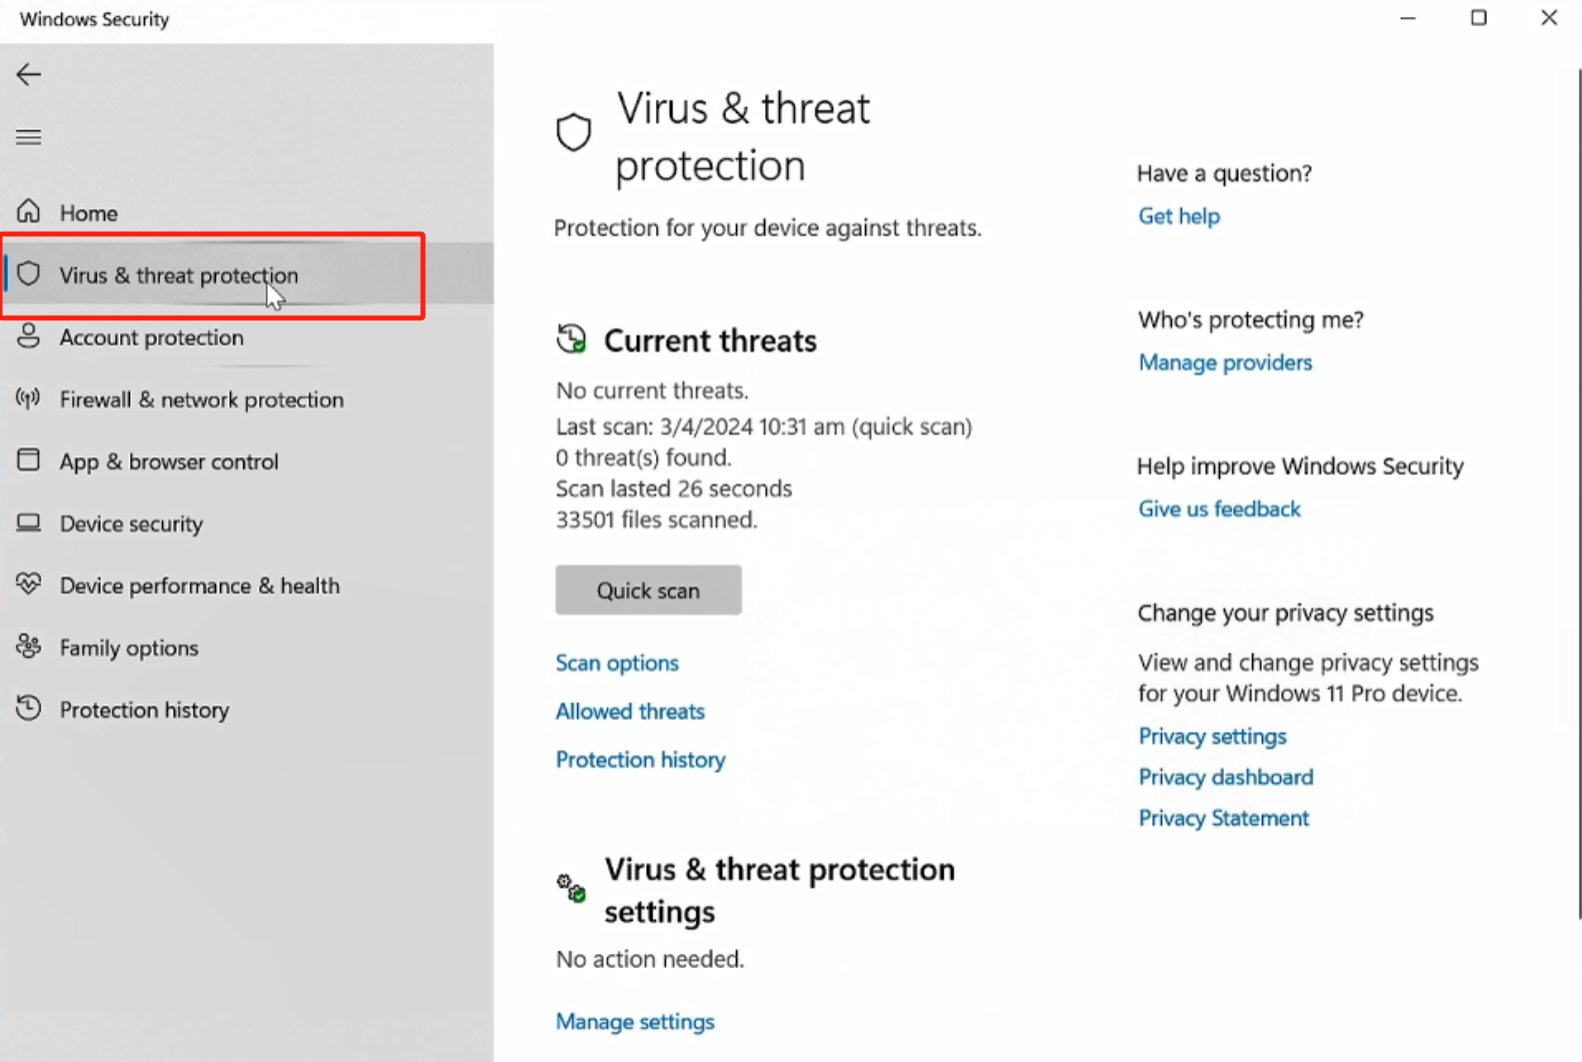Expand the hamburger navigation menu

point(29,137)
